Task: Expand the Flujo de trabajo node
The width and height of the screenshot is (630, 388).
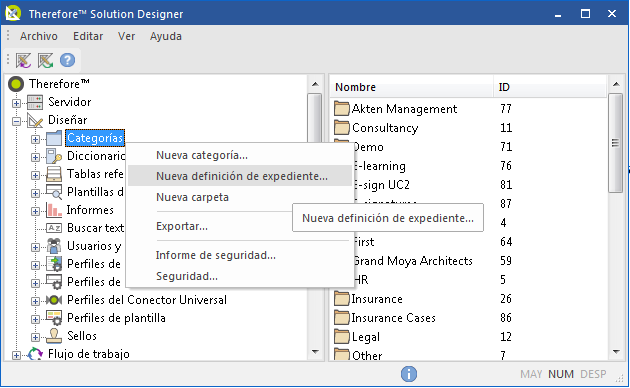Action: click(x=16, y=355)
